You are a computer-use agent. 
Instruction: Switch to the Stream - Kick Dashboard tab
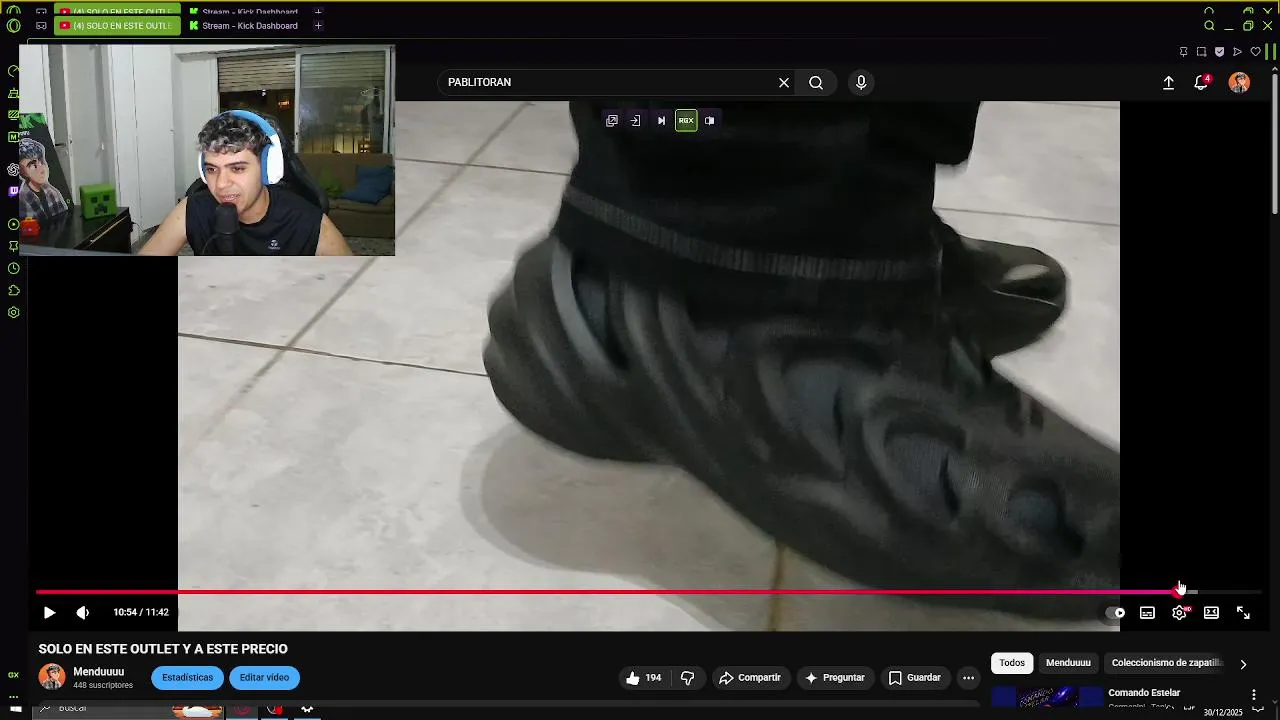(244, 26)
